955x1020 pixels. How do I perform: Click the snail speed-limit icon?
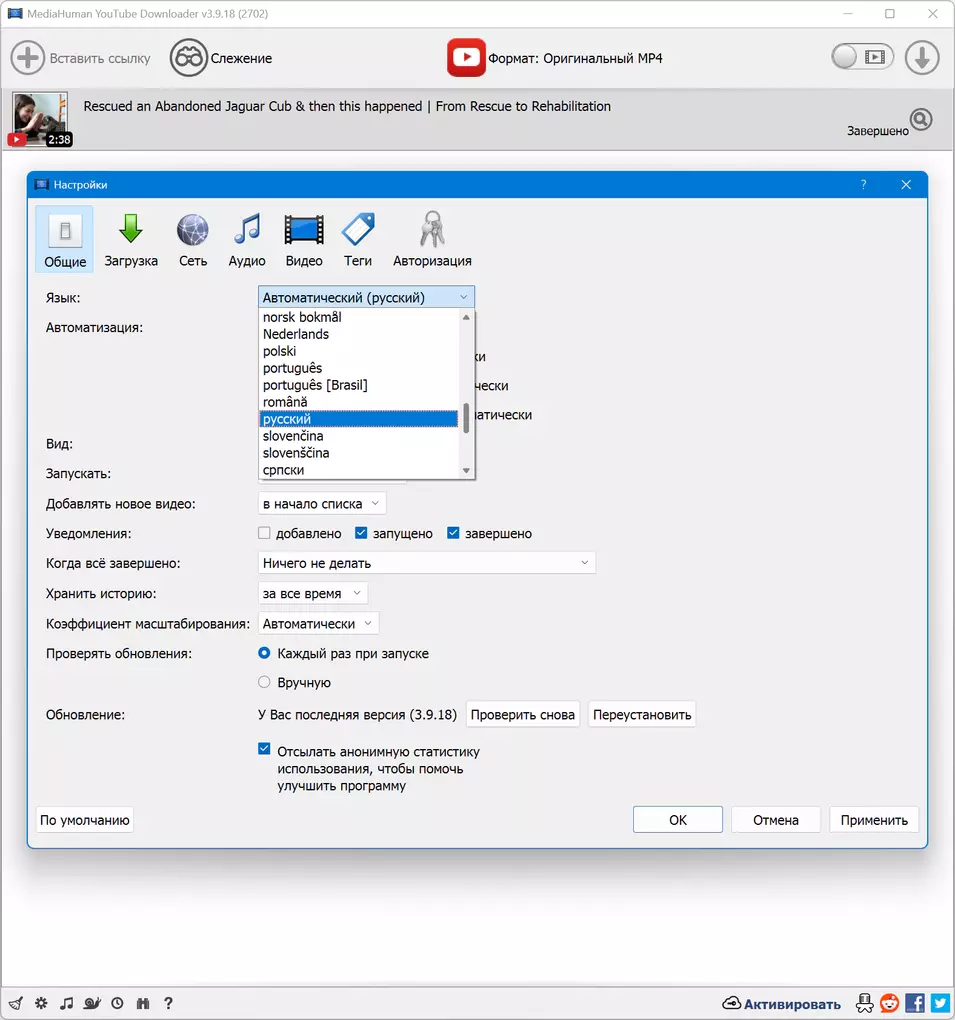[x=92, y=1003]
